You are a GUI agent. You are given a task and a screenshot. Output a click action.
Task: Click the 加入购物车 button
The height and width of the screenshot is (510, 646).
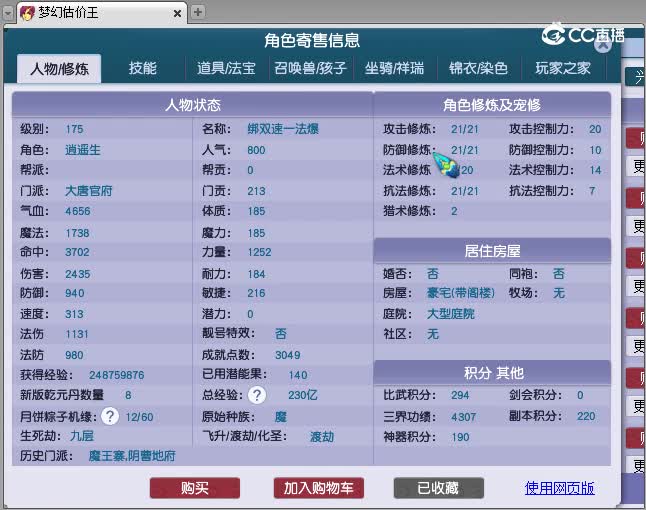318,488
